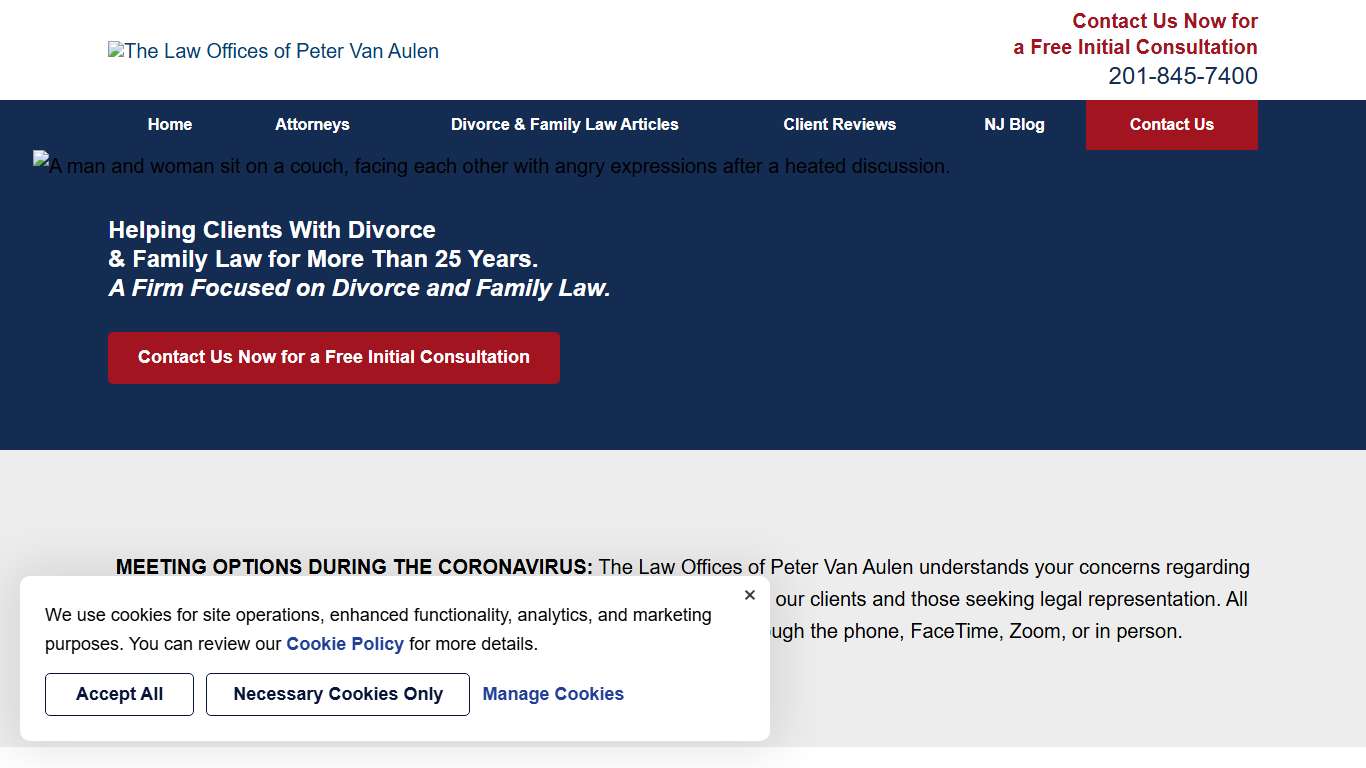Viewport: 1366px width, 768px height.
Task: Click the header free consultation text link
Action: click(x=1135, y=34)
